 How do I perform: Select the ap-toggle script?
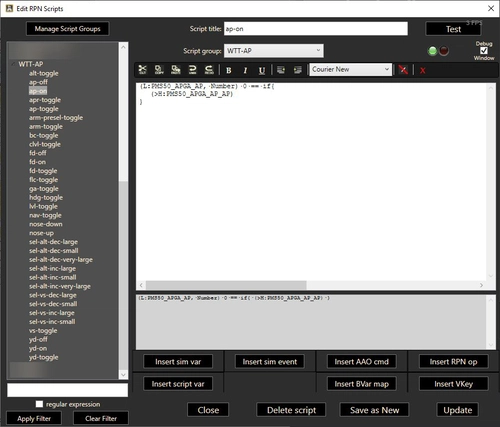pyautogui.click(x=44, y=109)
